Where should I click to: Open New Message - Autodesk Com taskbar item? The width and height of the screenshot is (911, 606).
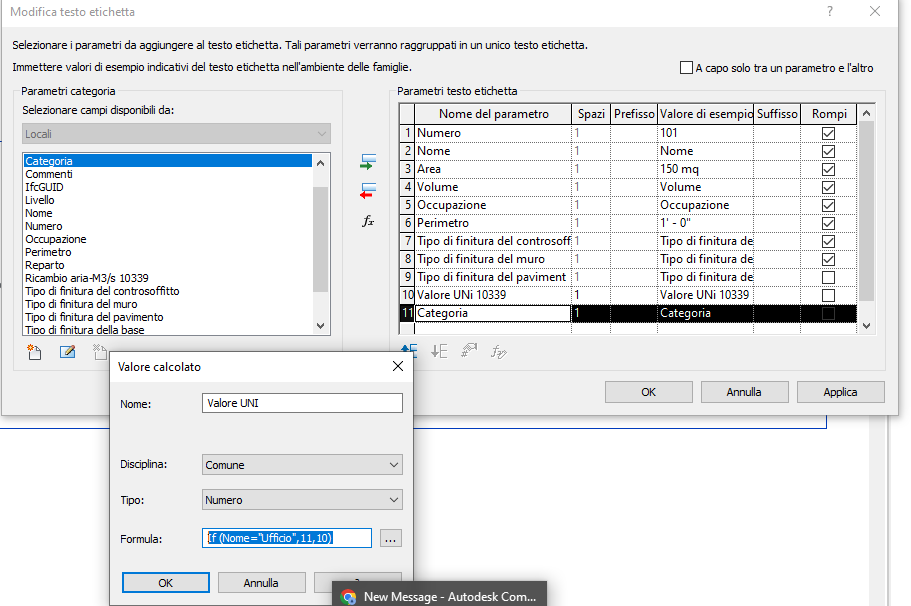[x=440, y=596]
